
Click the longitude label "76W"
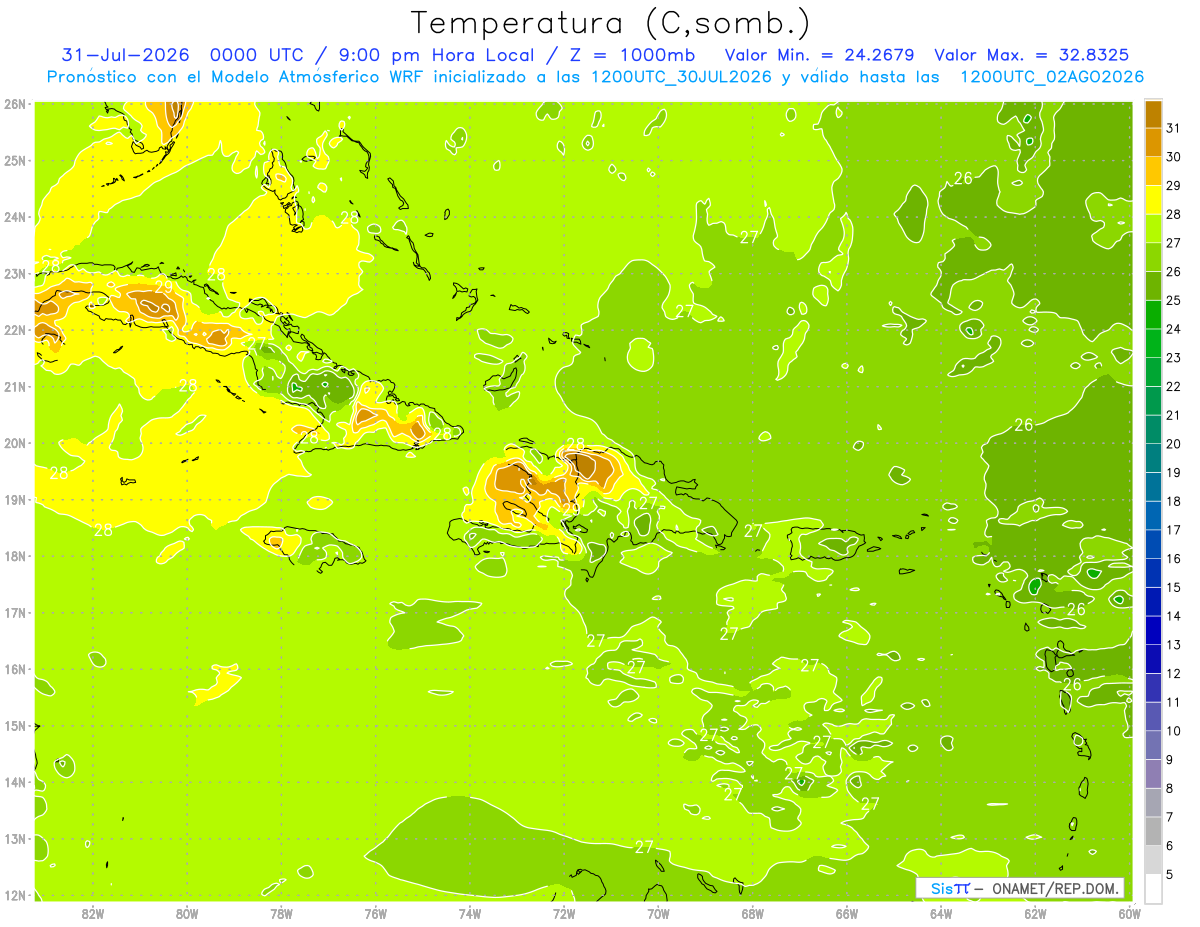pyautogui.click(x=376, y=913)
